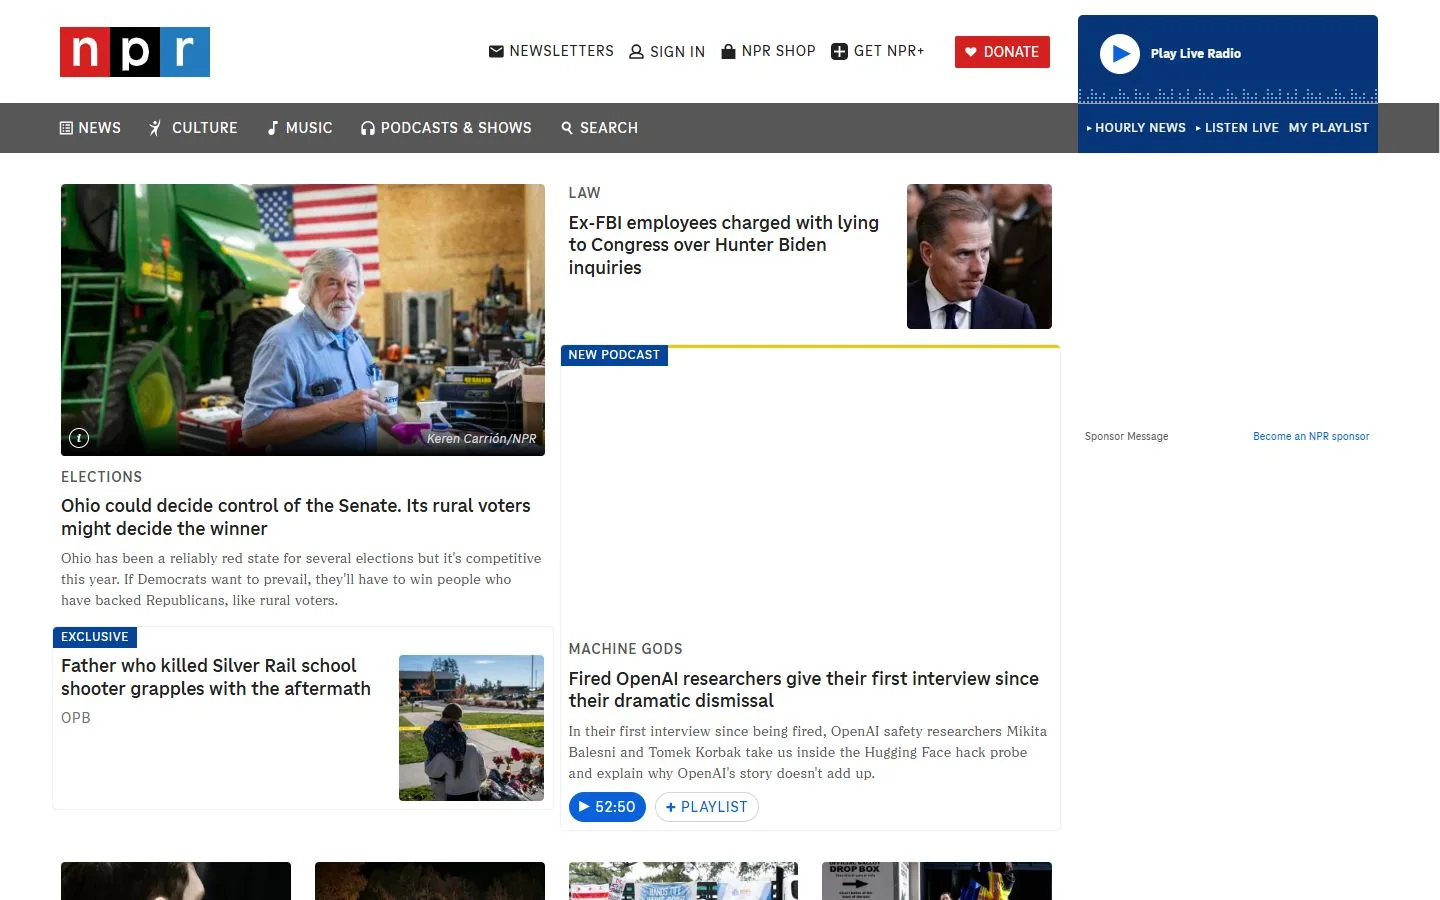The image size is (1440, 900).
Task: Click the Search magnifier icon
Action: [x=567, y=128]
